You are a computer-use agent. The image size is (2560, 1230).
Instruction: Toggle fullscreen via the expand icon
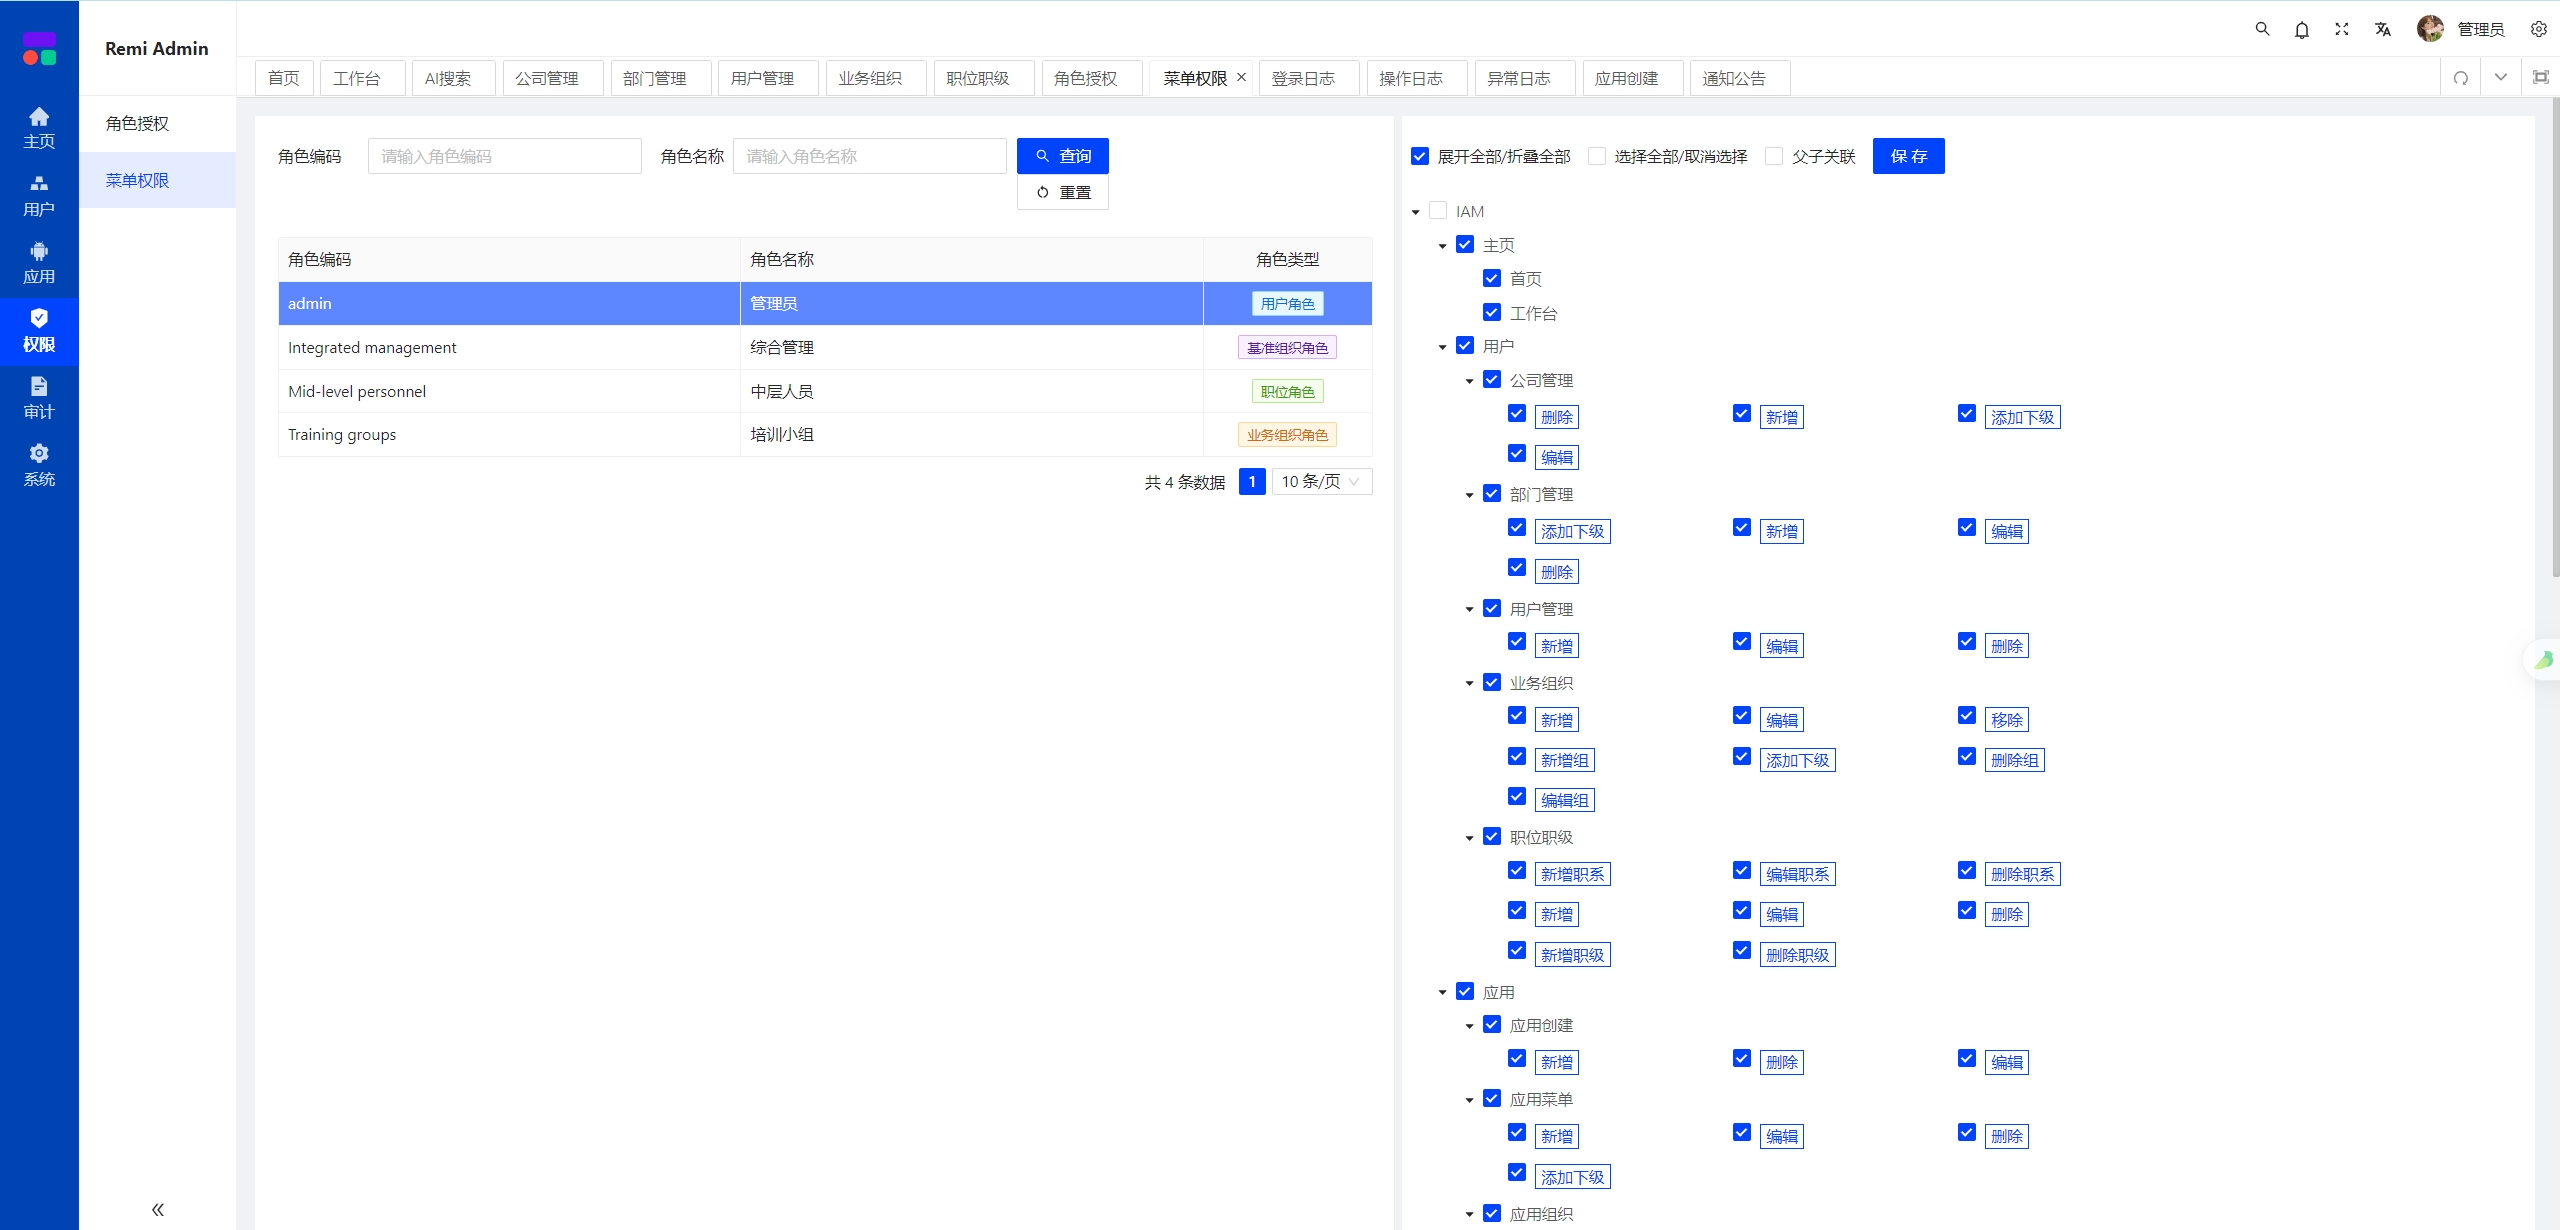[2341, 29]
